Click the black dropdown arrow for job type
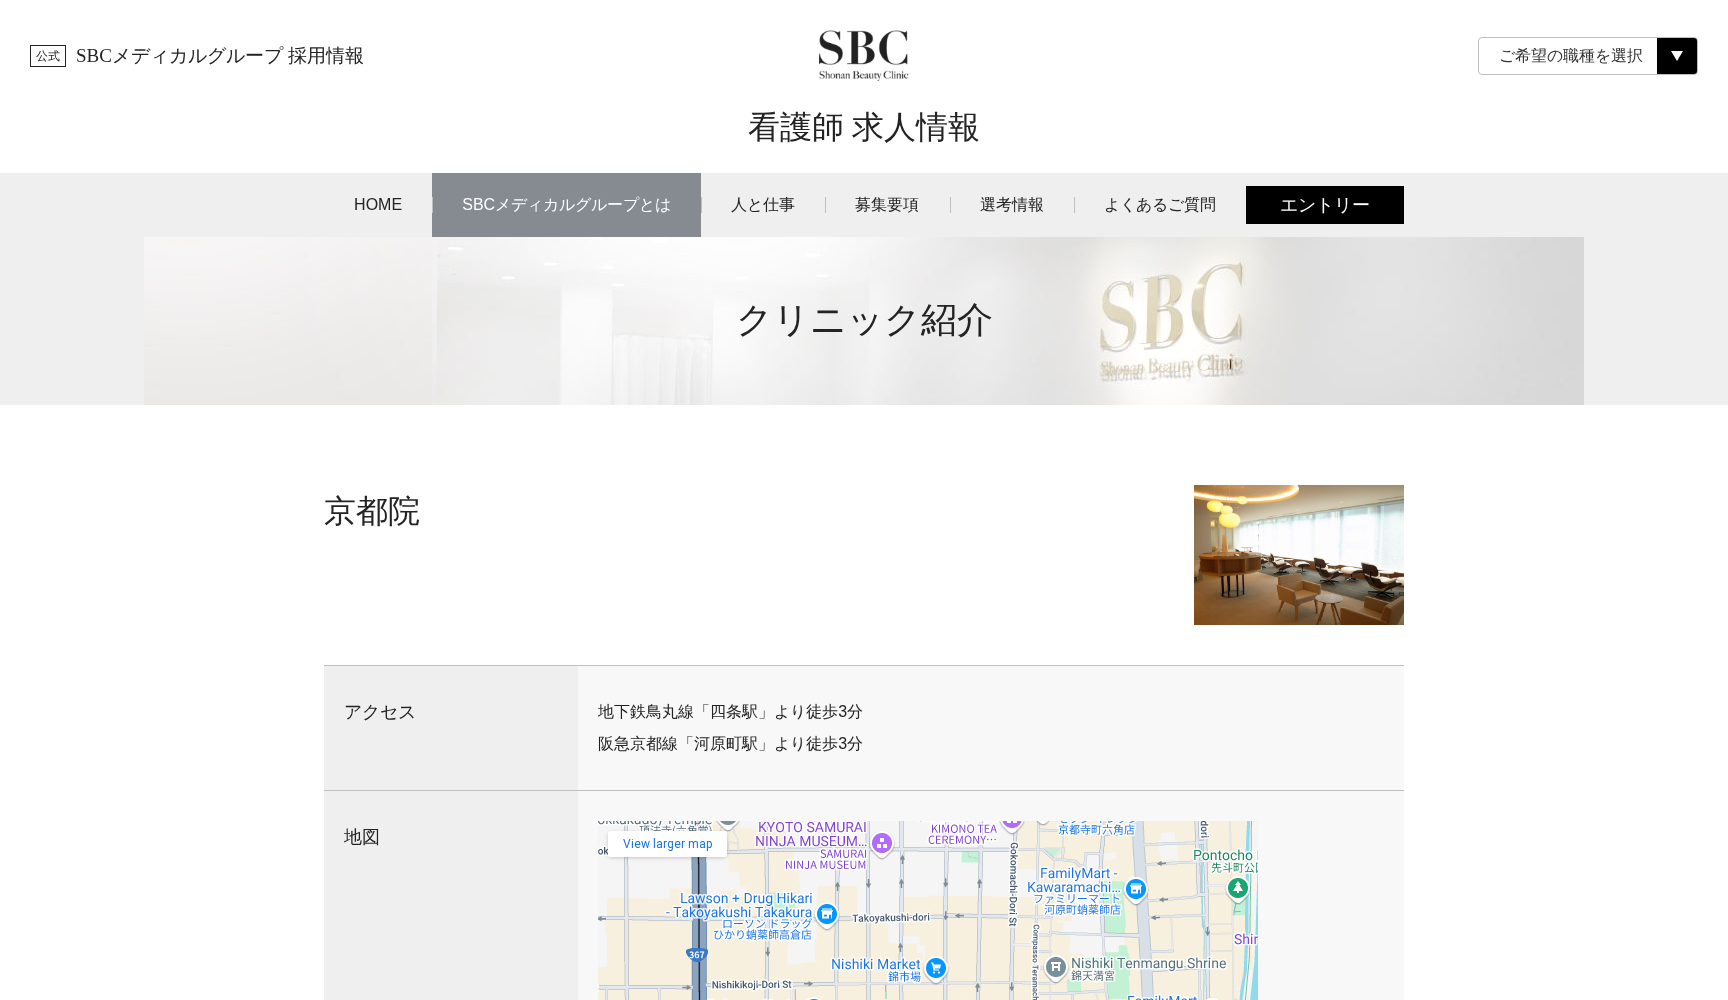This screenshot has height=1000, width=1728. tap(1677, 56)
